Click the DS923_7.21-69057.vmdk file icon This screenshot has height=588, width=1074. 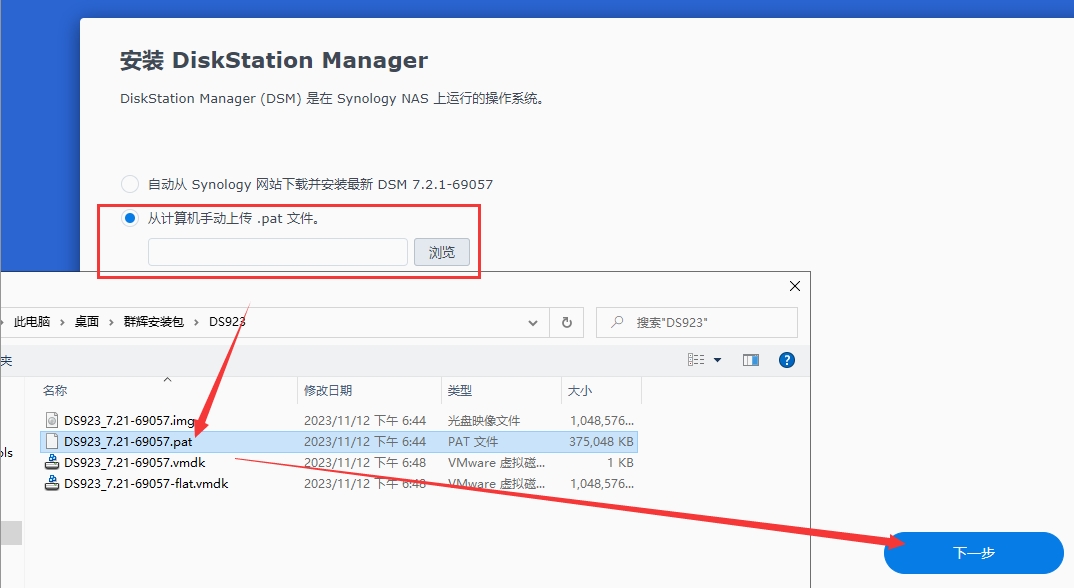53,463
